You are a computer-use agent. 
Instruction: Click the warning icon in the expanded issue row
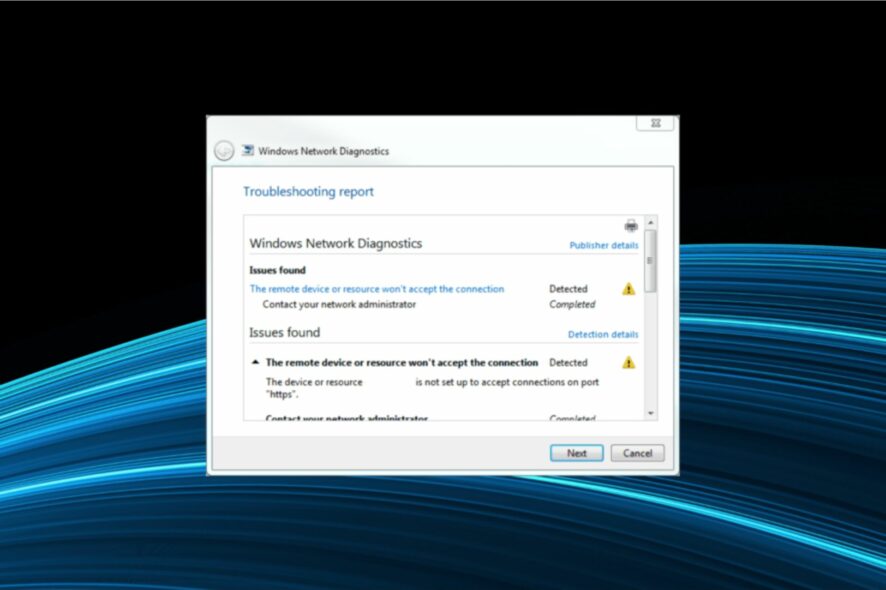[x=628, y=362]
